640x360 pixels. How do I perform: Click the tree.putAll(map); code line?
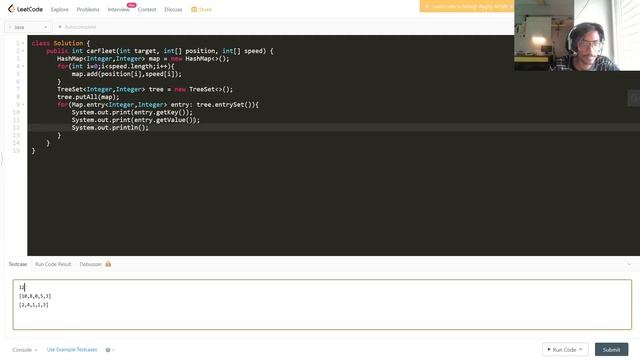pyautogui.click(x=88, y=97)
